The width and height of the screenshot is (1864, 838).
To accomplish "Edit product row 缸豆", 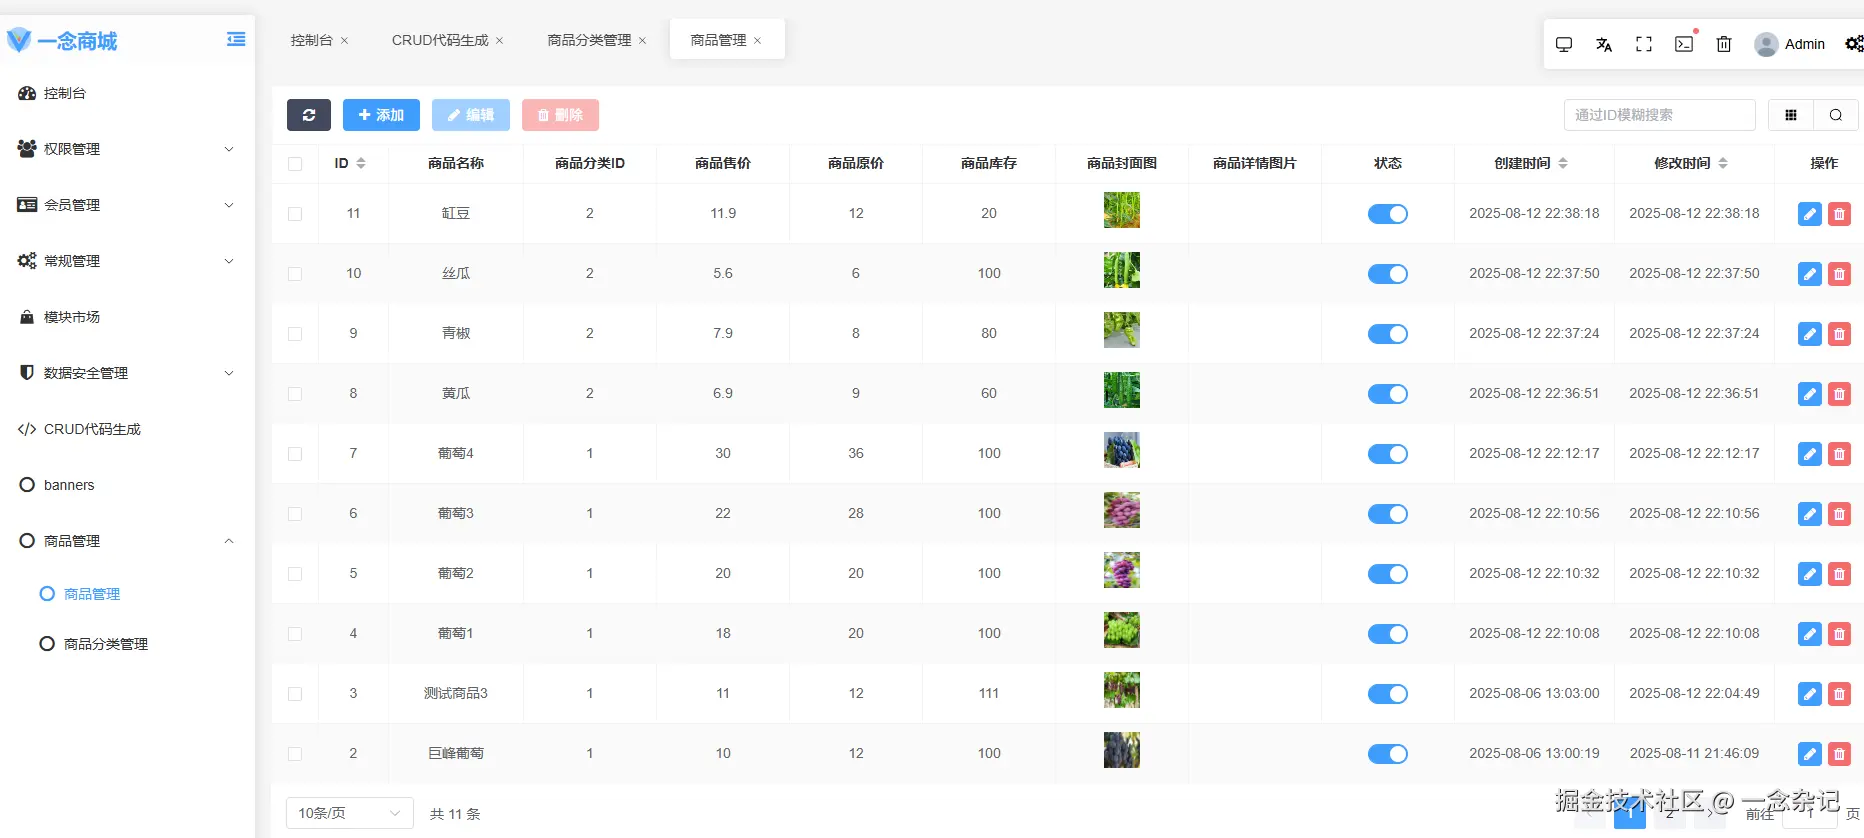I will click(x=1810, y=214).
